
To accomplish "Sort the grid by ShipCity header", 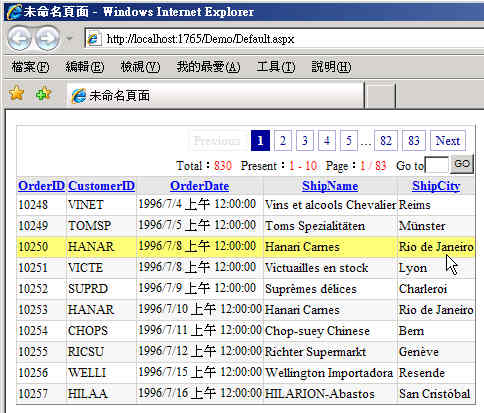I will pyautogui.click(x=436, y=186).
